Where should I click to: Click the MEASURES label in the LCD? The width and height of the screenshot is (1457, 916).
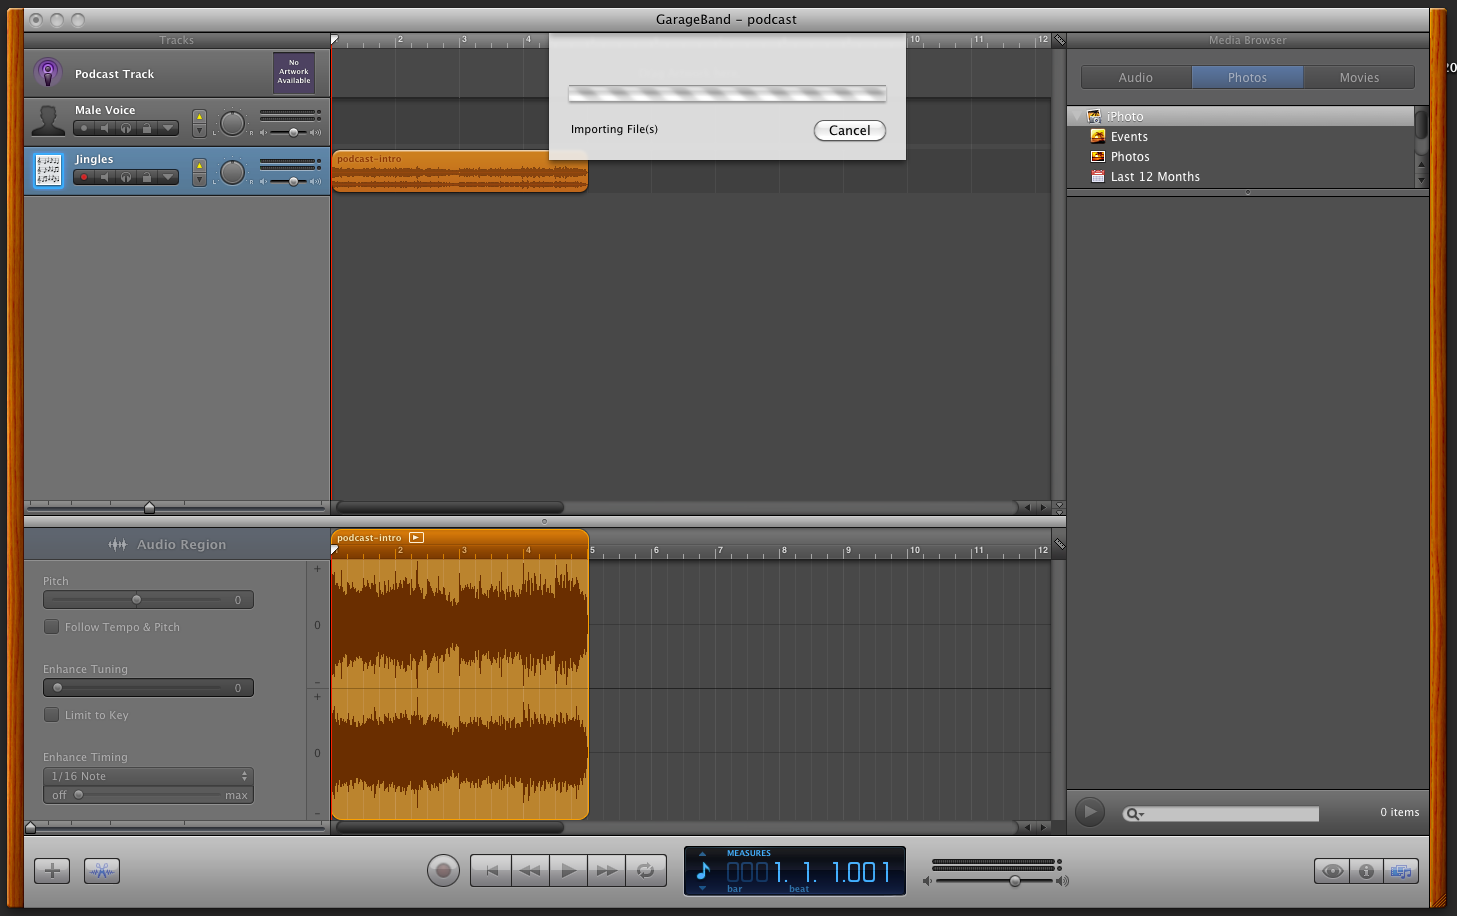point(749,853)
